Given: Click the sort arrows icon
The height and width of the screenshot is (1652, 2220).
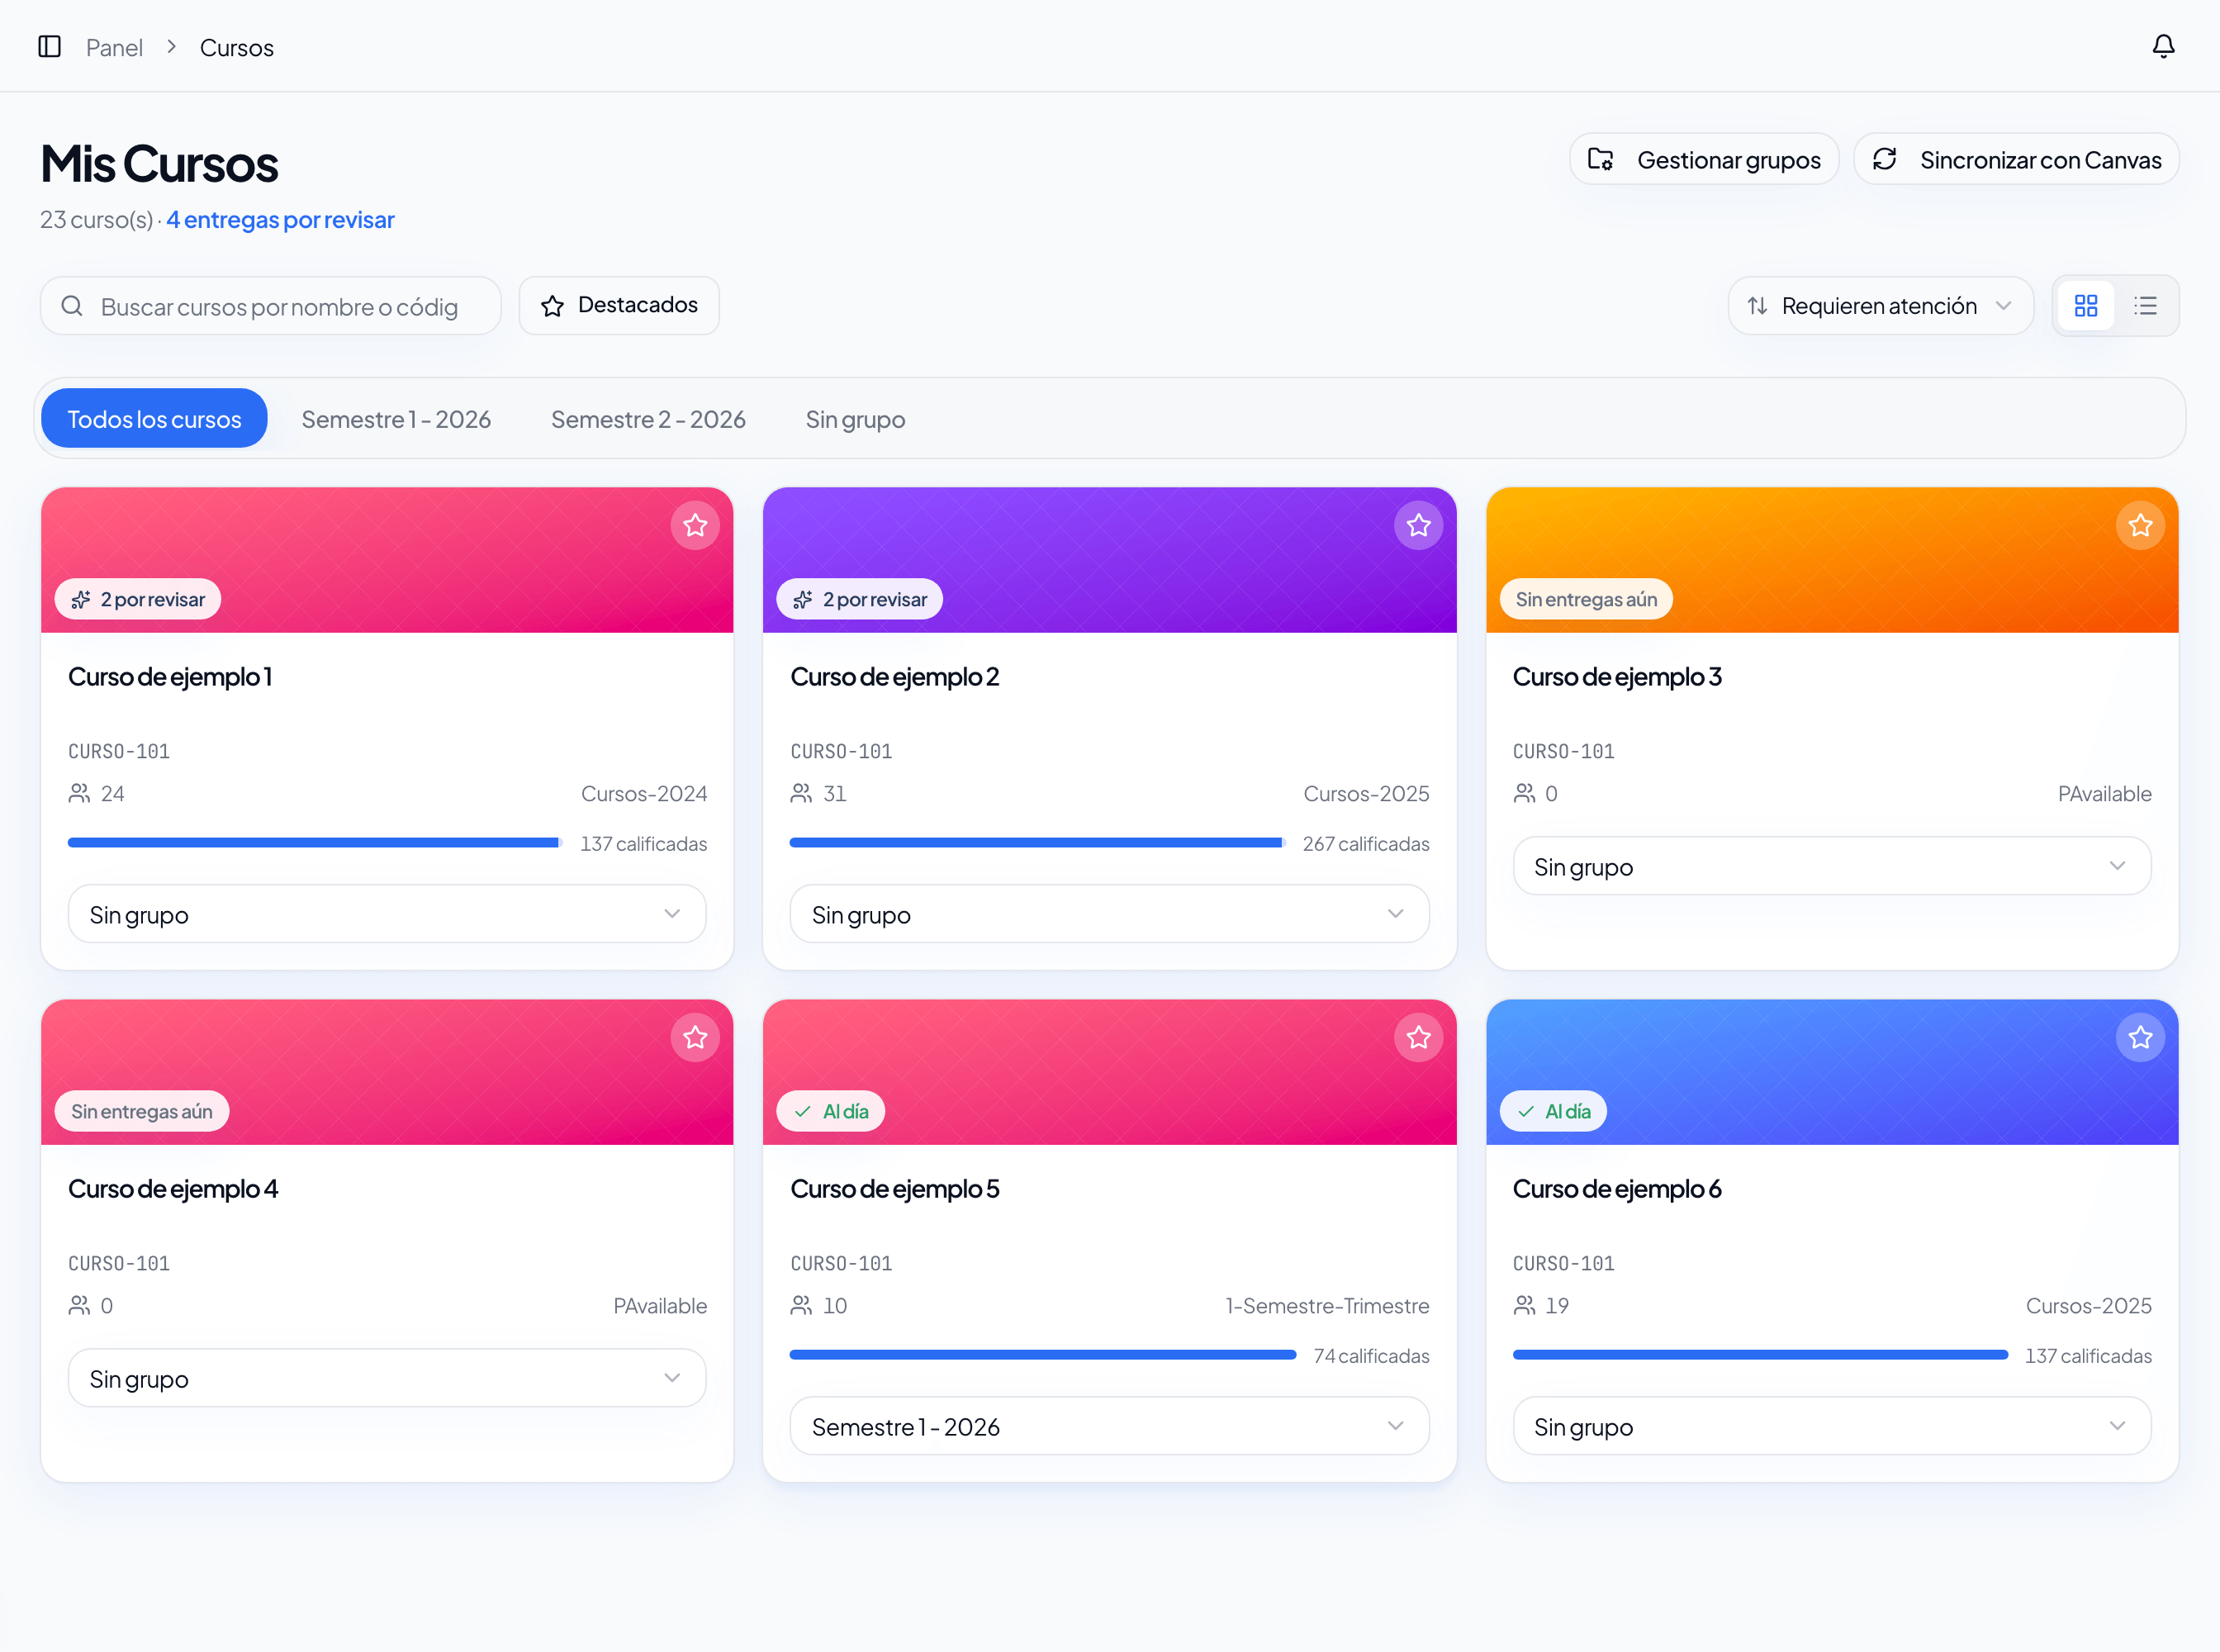Looking at the screenshot, I should click(x=1757, y=306).
